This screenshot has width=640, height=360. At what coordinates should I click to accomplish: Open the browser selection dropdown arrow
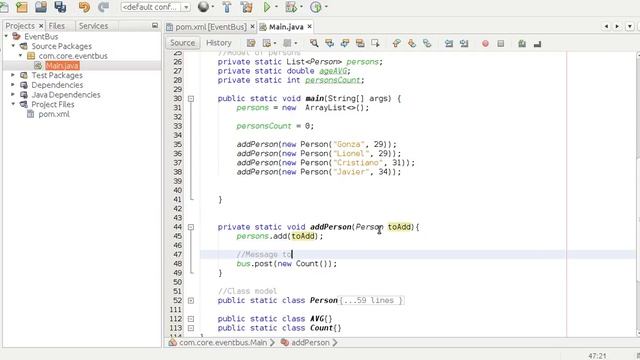(x=213, y=7)
